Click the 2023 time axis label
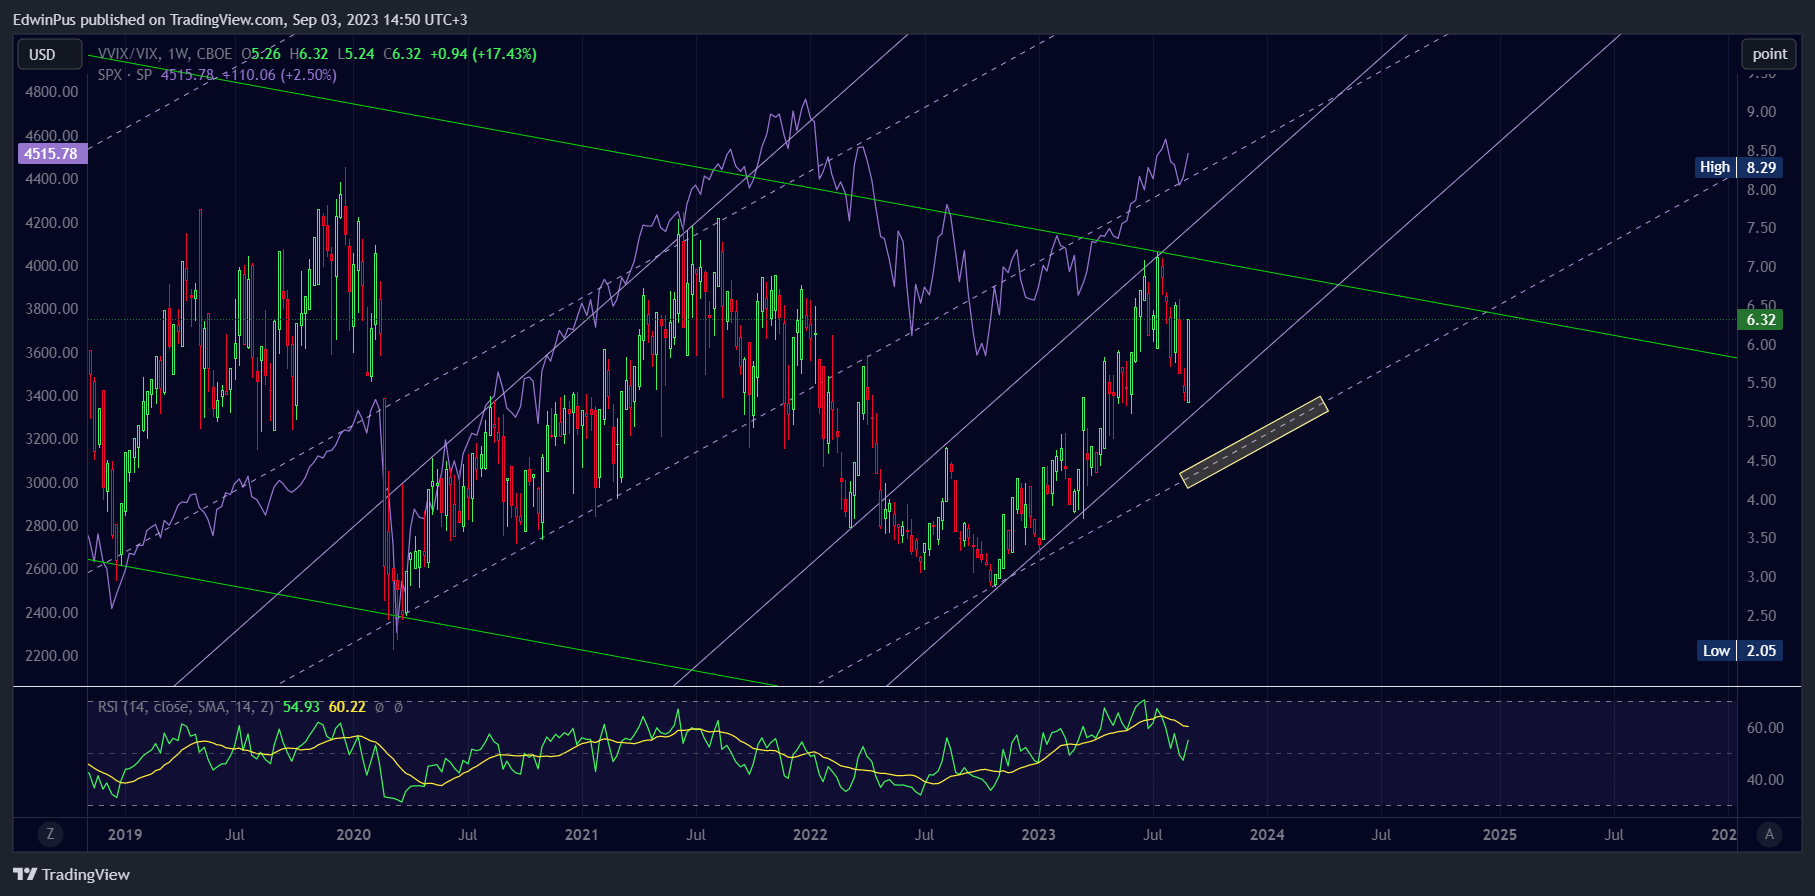Viewport: 1815px width, 896px height. [x=1038, y=834]
